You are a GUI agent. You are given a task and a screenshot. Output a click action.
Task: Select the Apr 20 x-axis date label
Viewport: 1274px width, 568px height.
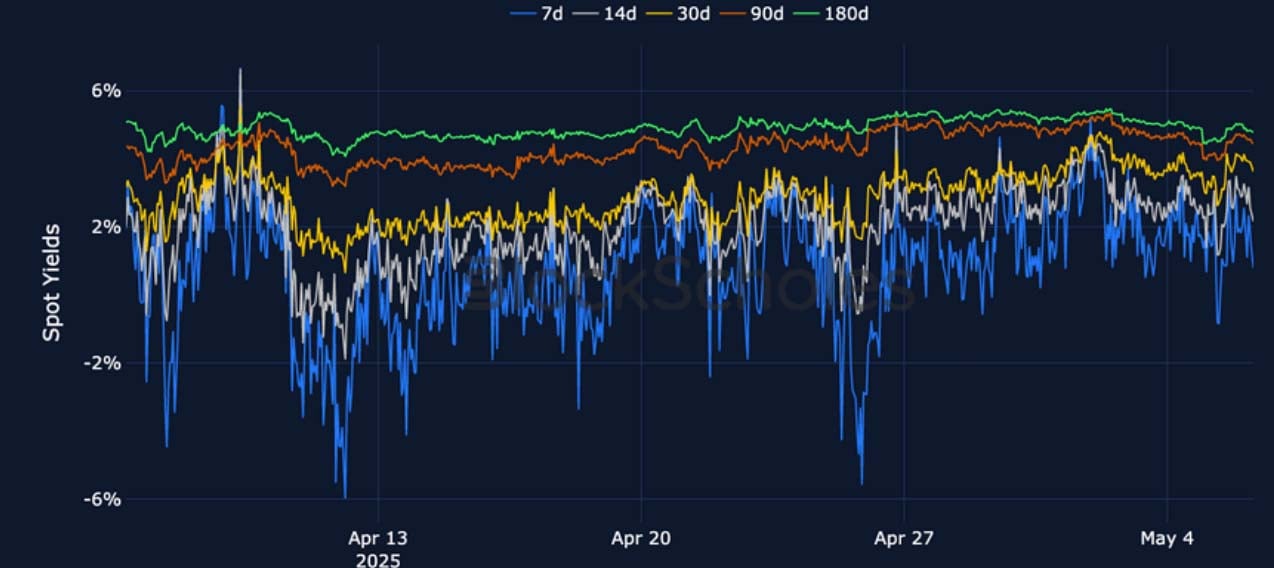pyautogui.click(x=641, y=538)
